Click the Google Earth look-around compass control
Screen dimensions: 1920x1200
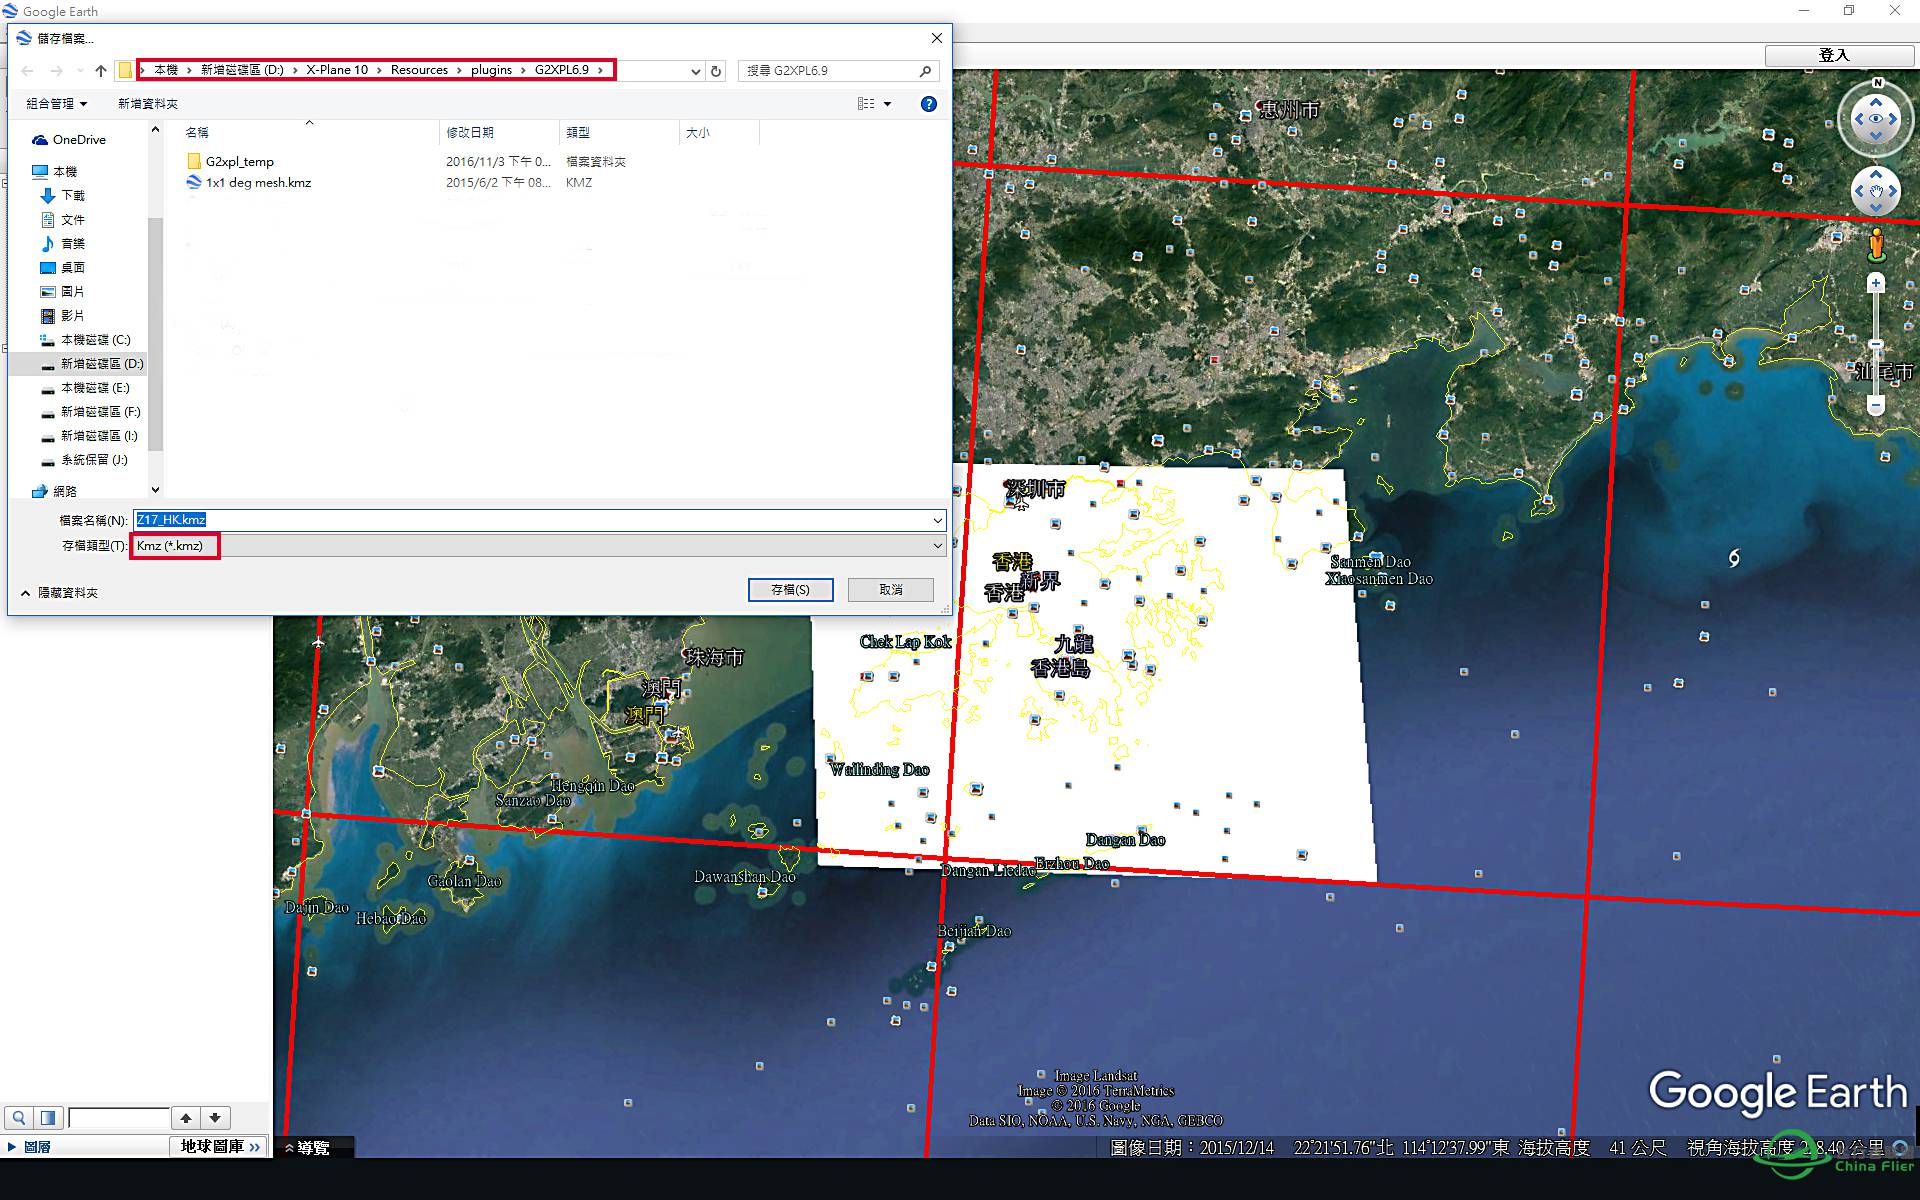tap(1875, 119)
